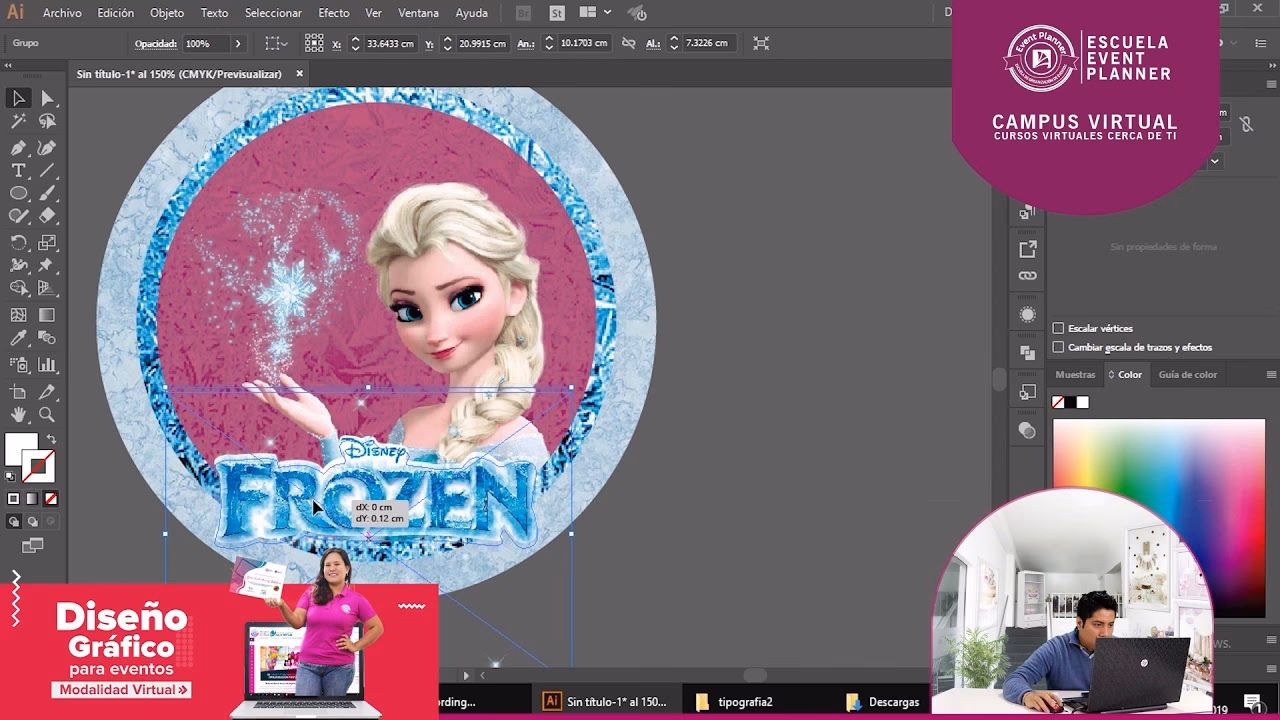The width and height of the screenshot is (1280, 720).
Task: Open Descargas folder in taskbar
Action: coord(883,702)
